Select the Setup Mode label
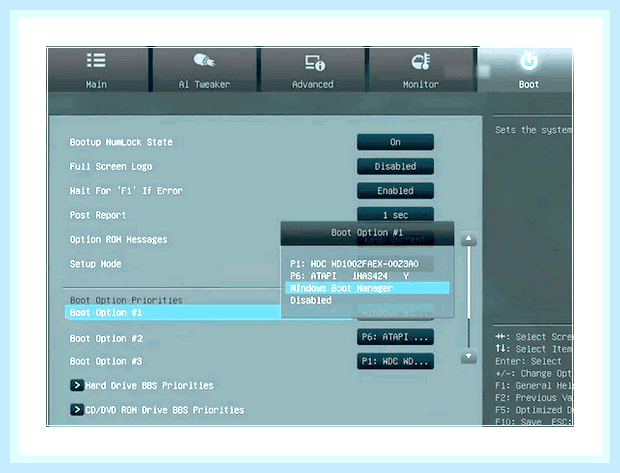The height and width of the screenshot is (473, 620). (95, 264)
